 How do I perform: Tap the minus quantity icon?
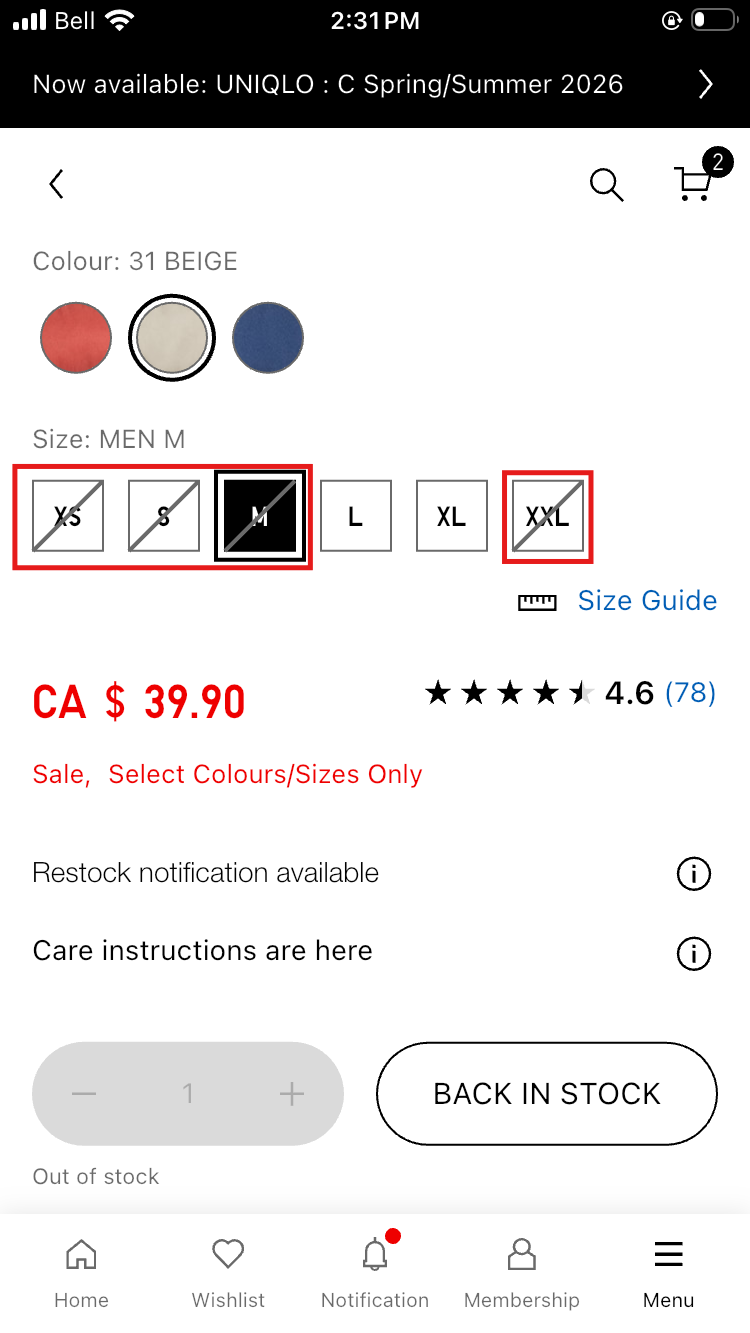click(x=84, y=1094)
